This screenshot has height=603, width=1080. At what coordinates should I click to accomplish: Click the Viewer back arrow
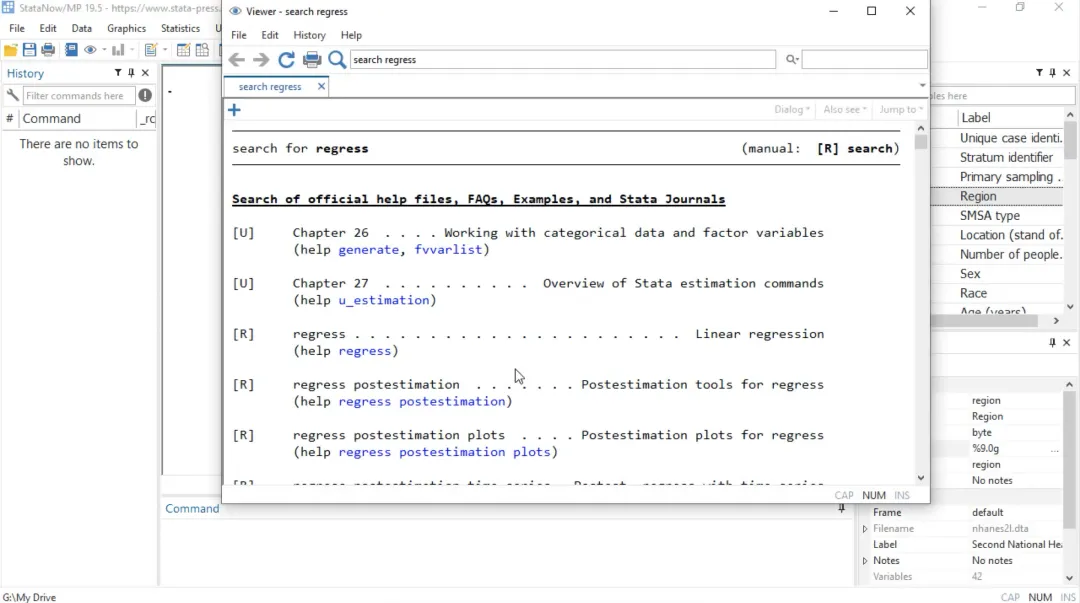[237, 60]
